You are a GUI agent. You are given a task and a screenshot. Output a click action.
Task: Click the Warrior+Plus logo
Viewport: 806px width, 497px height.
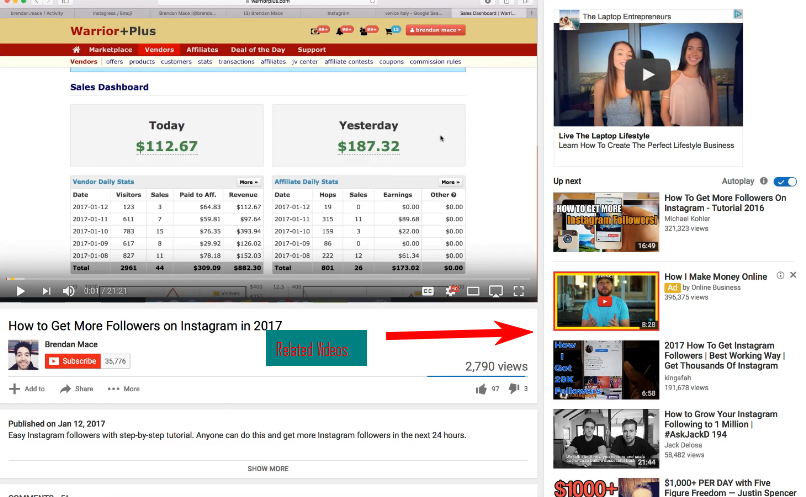tap(113, 31)
